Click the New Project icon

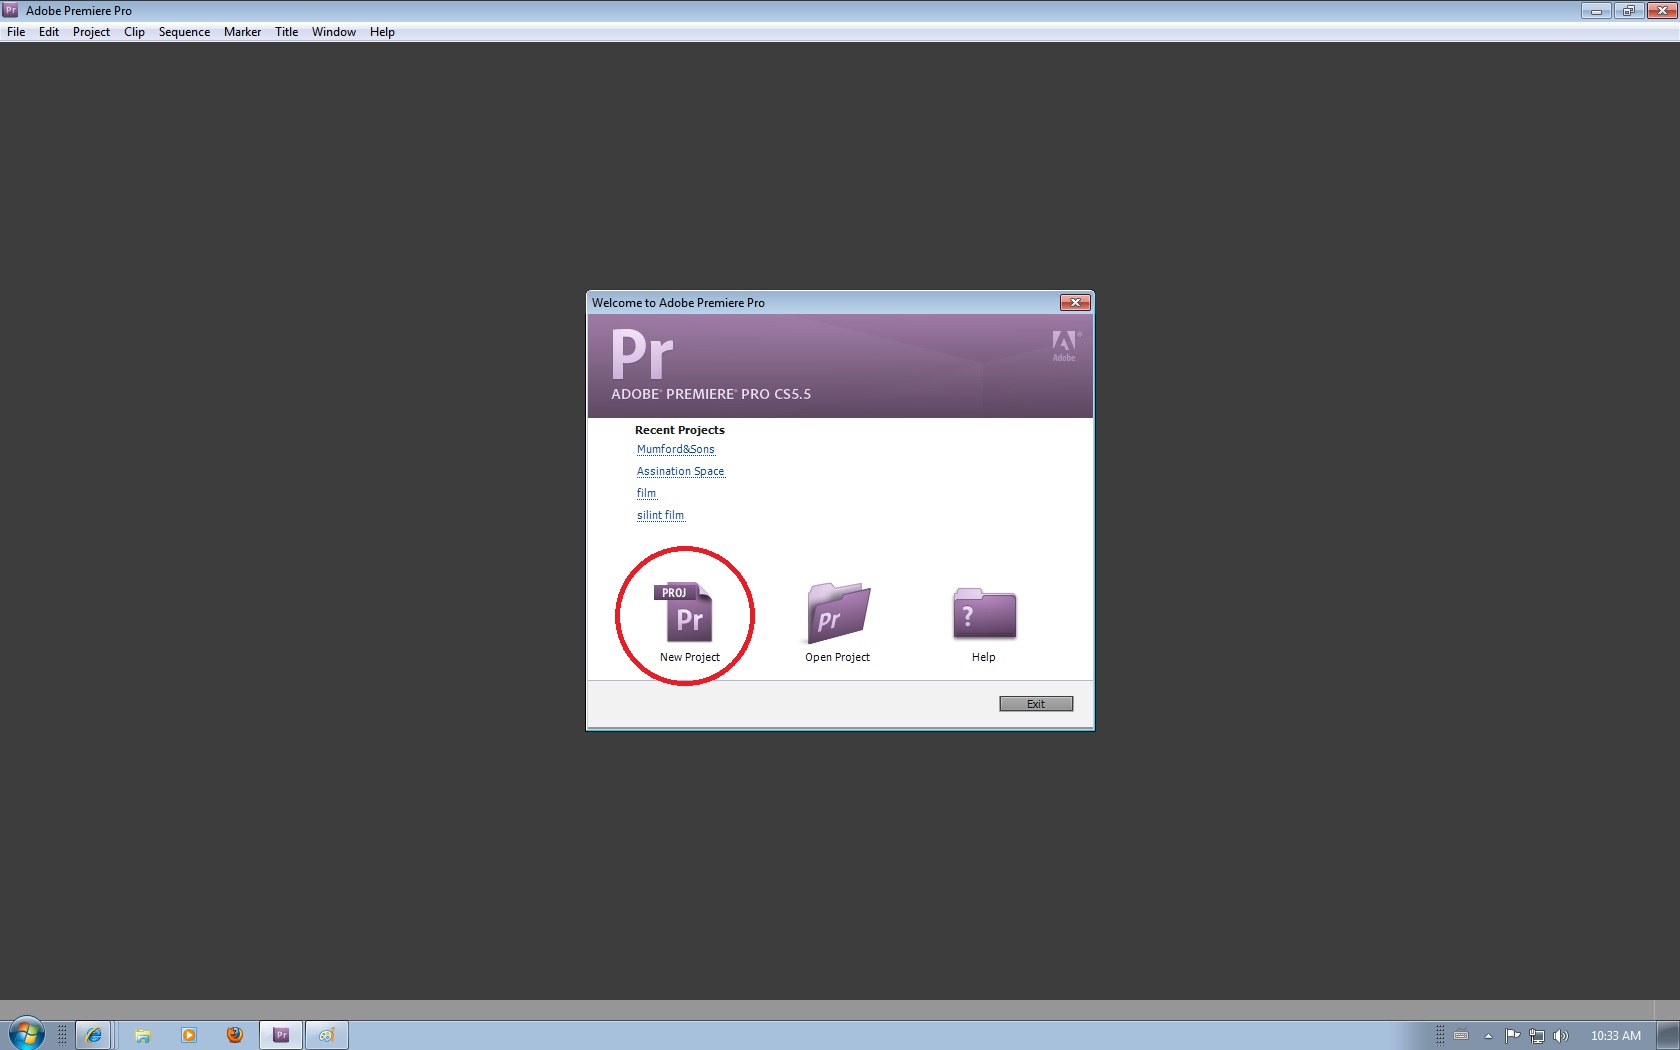pyautogui.click(x=684, y=612)
